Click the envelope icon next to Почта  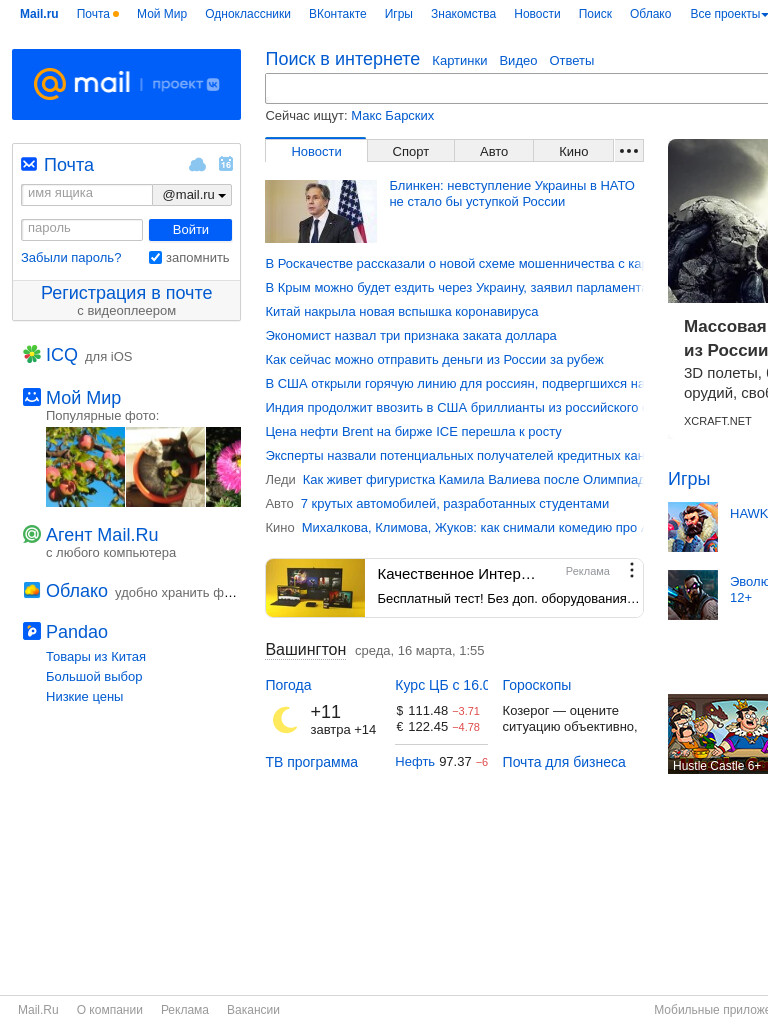[29, 164]
